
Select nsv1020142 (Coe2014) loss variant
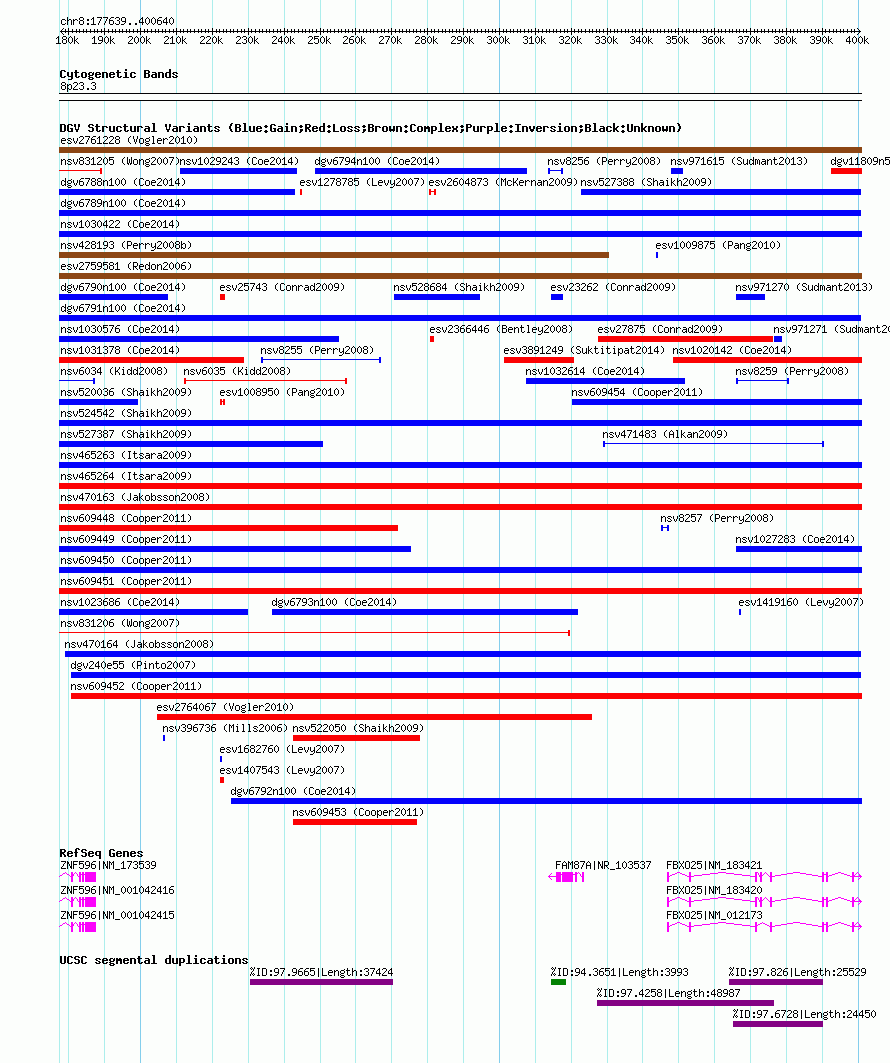point(767,360)
